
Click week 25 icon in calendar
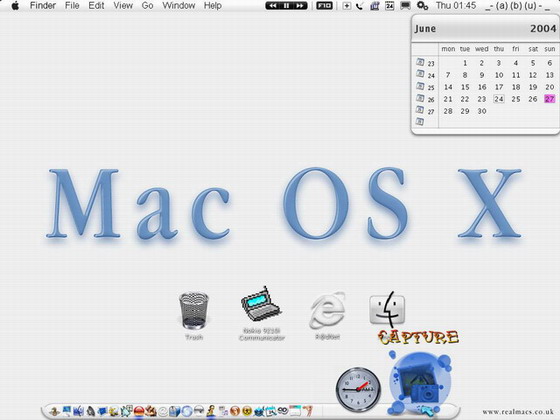[x=420, y=86]
